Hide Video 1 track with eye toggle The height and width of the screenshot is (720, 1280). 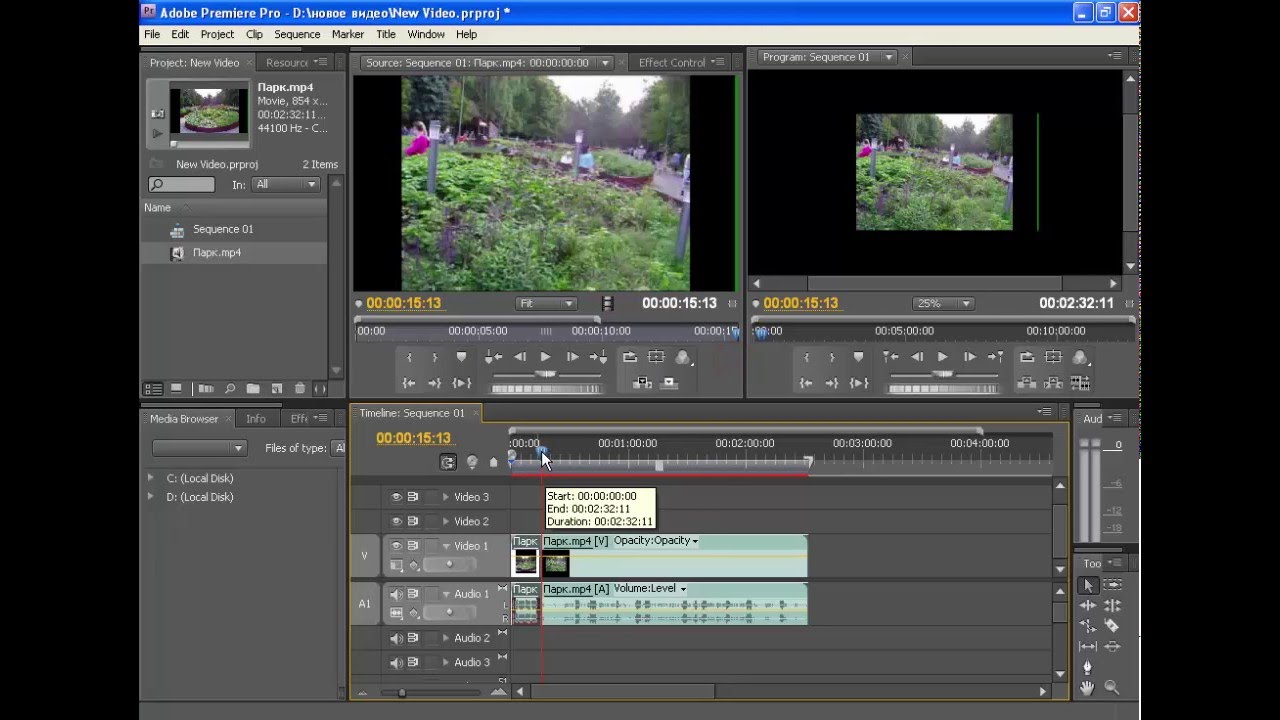(x=396, y=546)
